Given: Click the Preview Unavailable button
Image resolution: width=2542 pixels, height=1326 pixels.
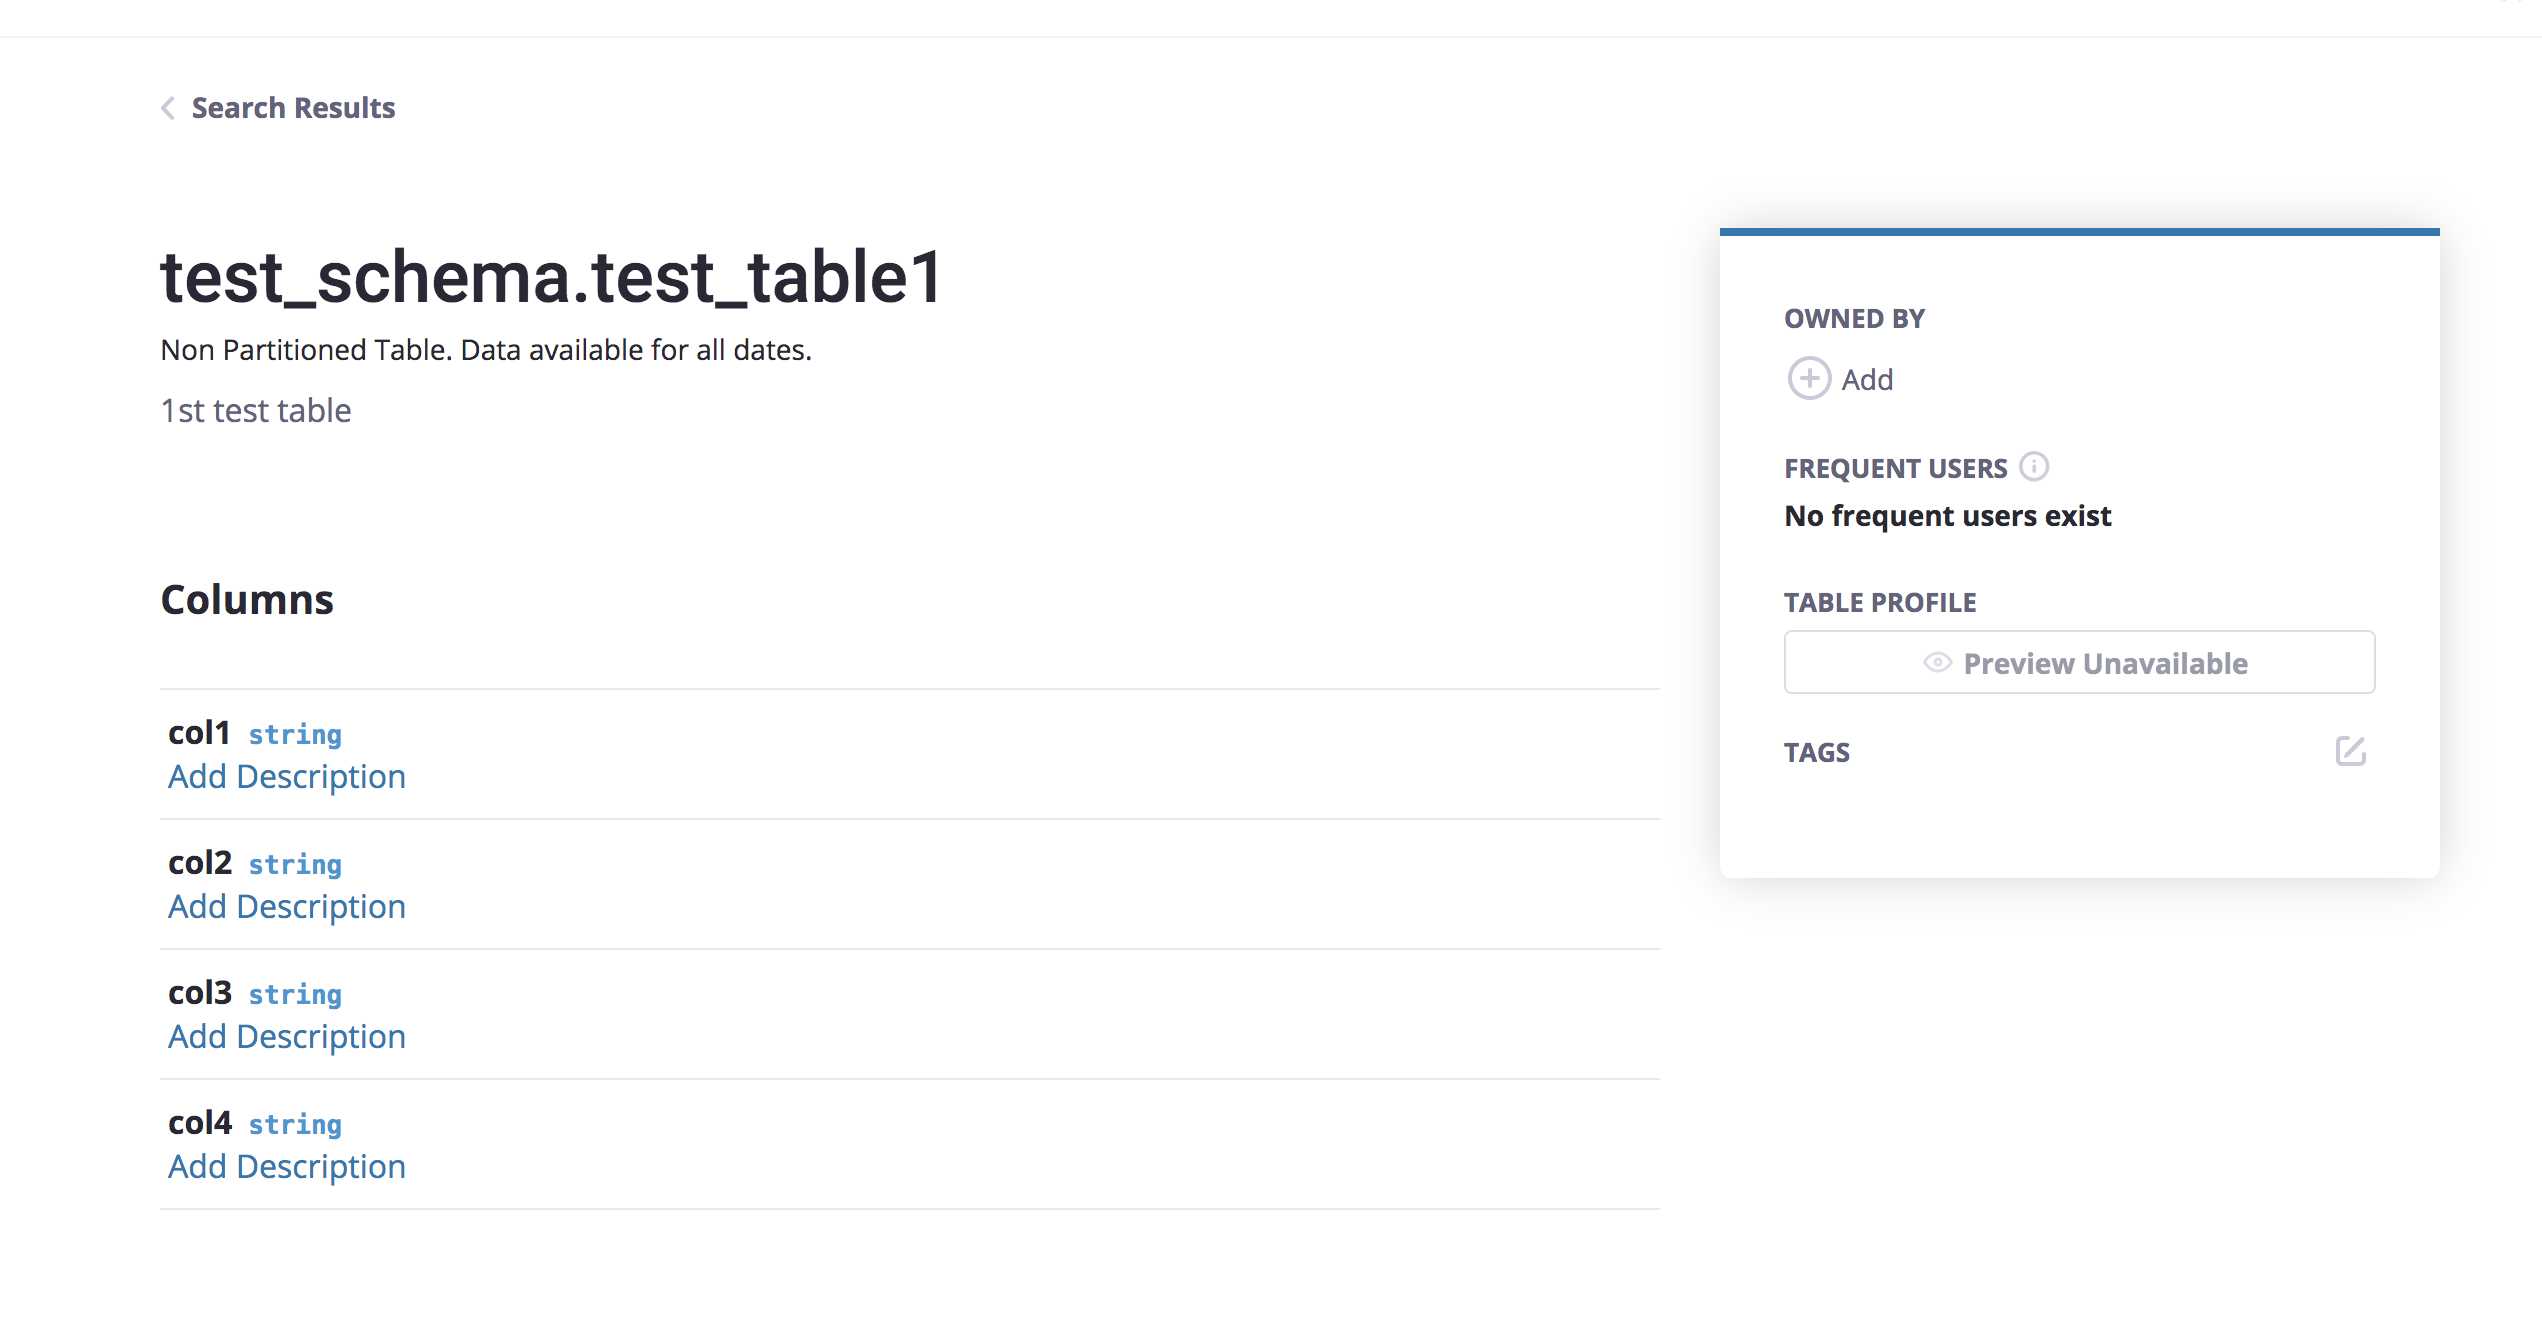Looking at the screenshot, I should tap(2079, 662).
